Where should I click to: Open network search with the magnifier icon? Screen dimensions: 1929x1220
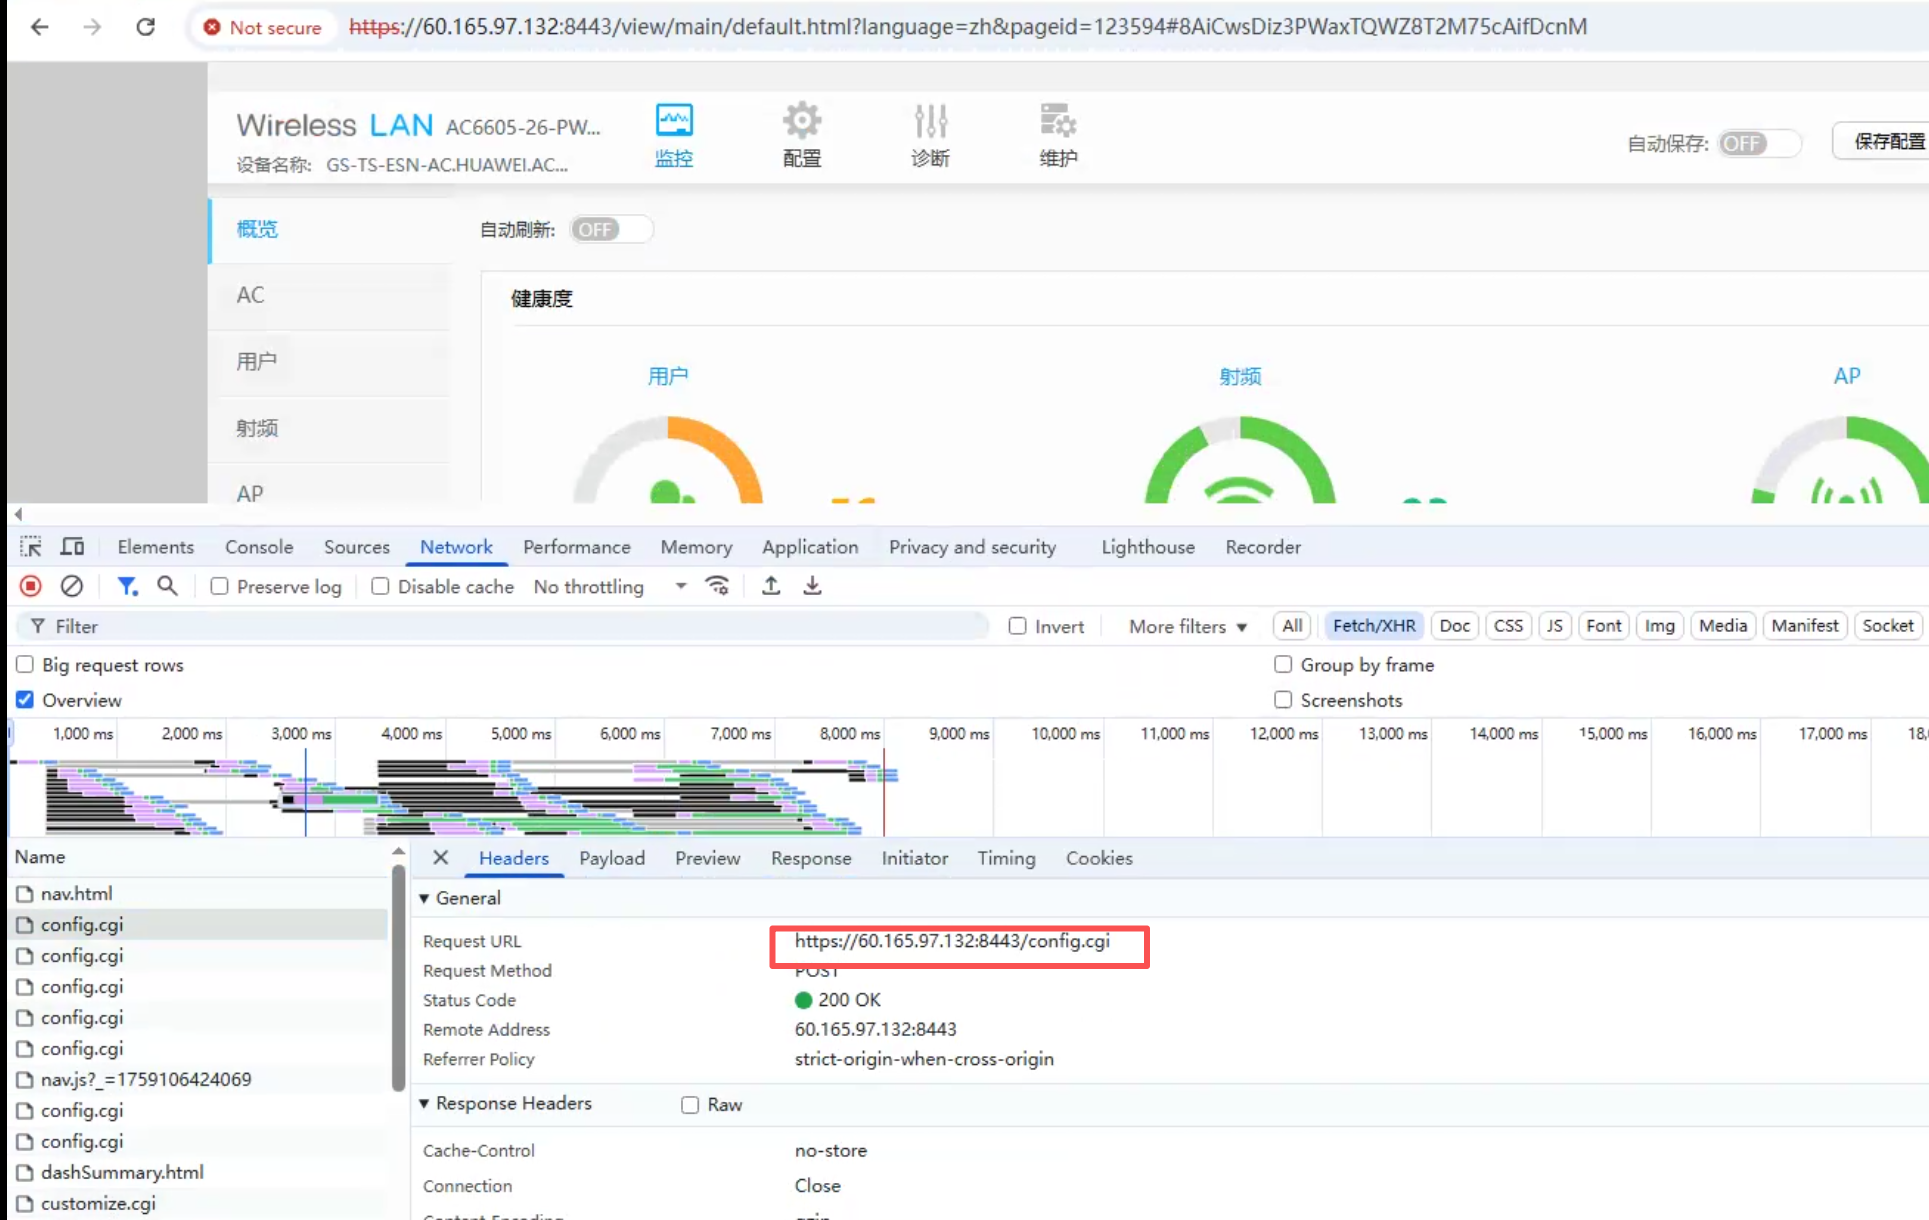point(167,586)
